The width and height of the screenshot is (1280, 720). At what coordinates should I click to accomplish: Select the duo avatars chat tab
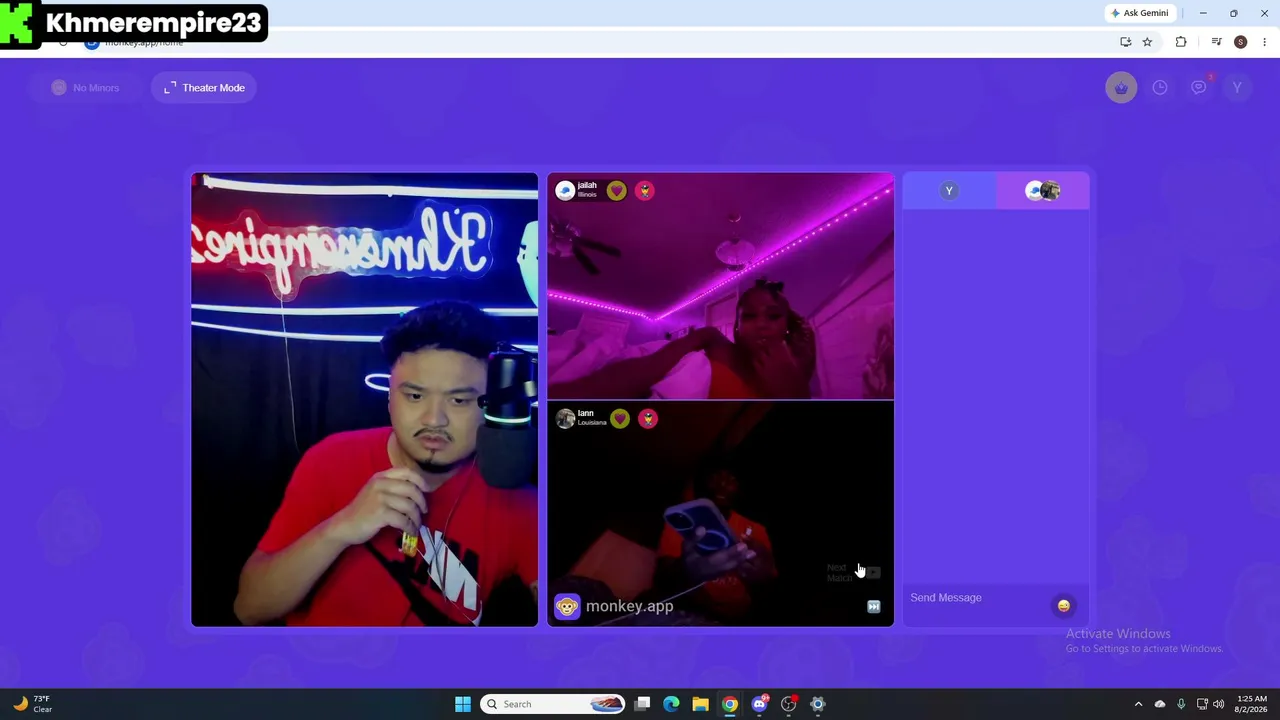[x=1043, y=191]
